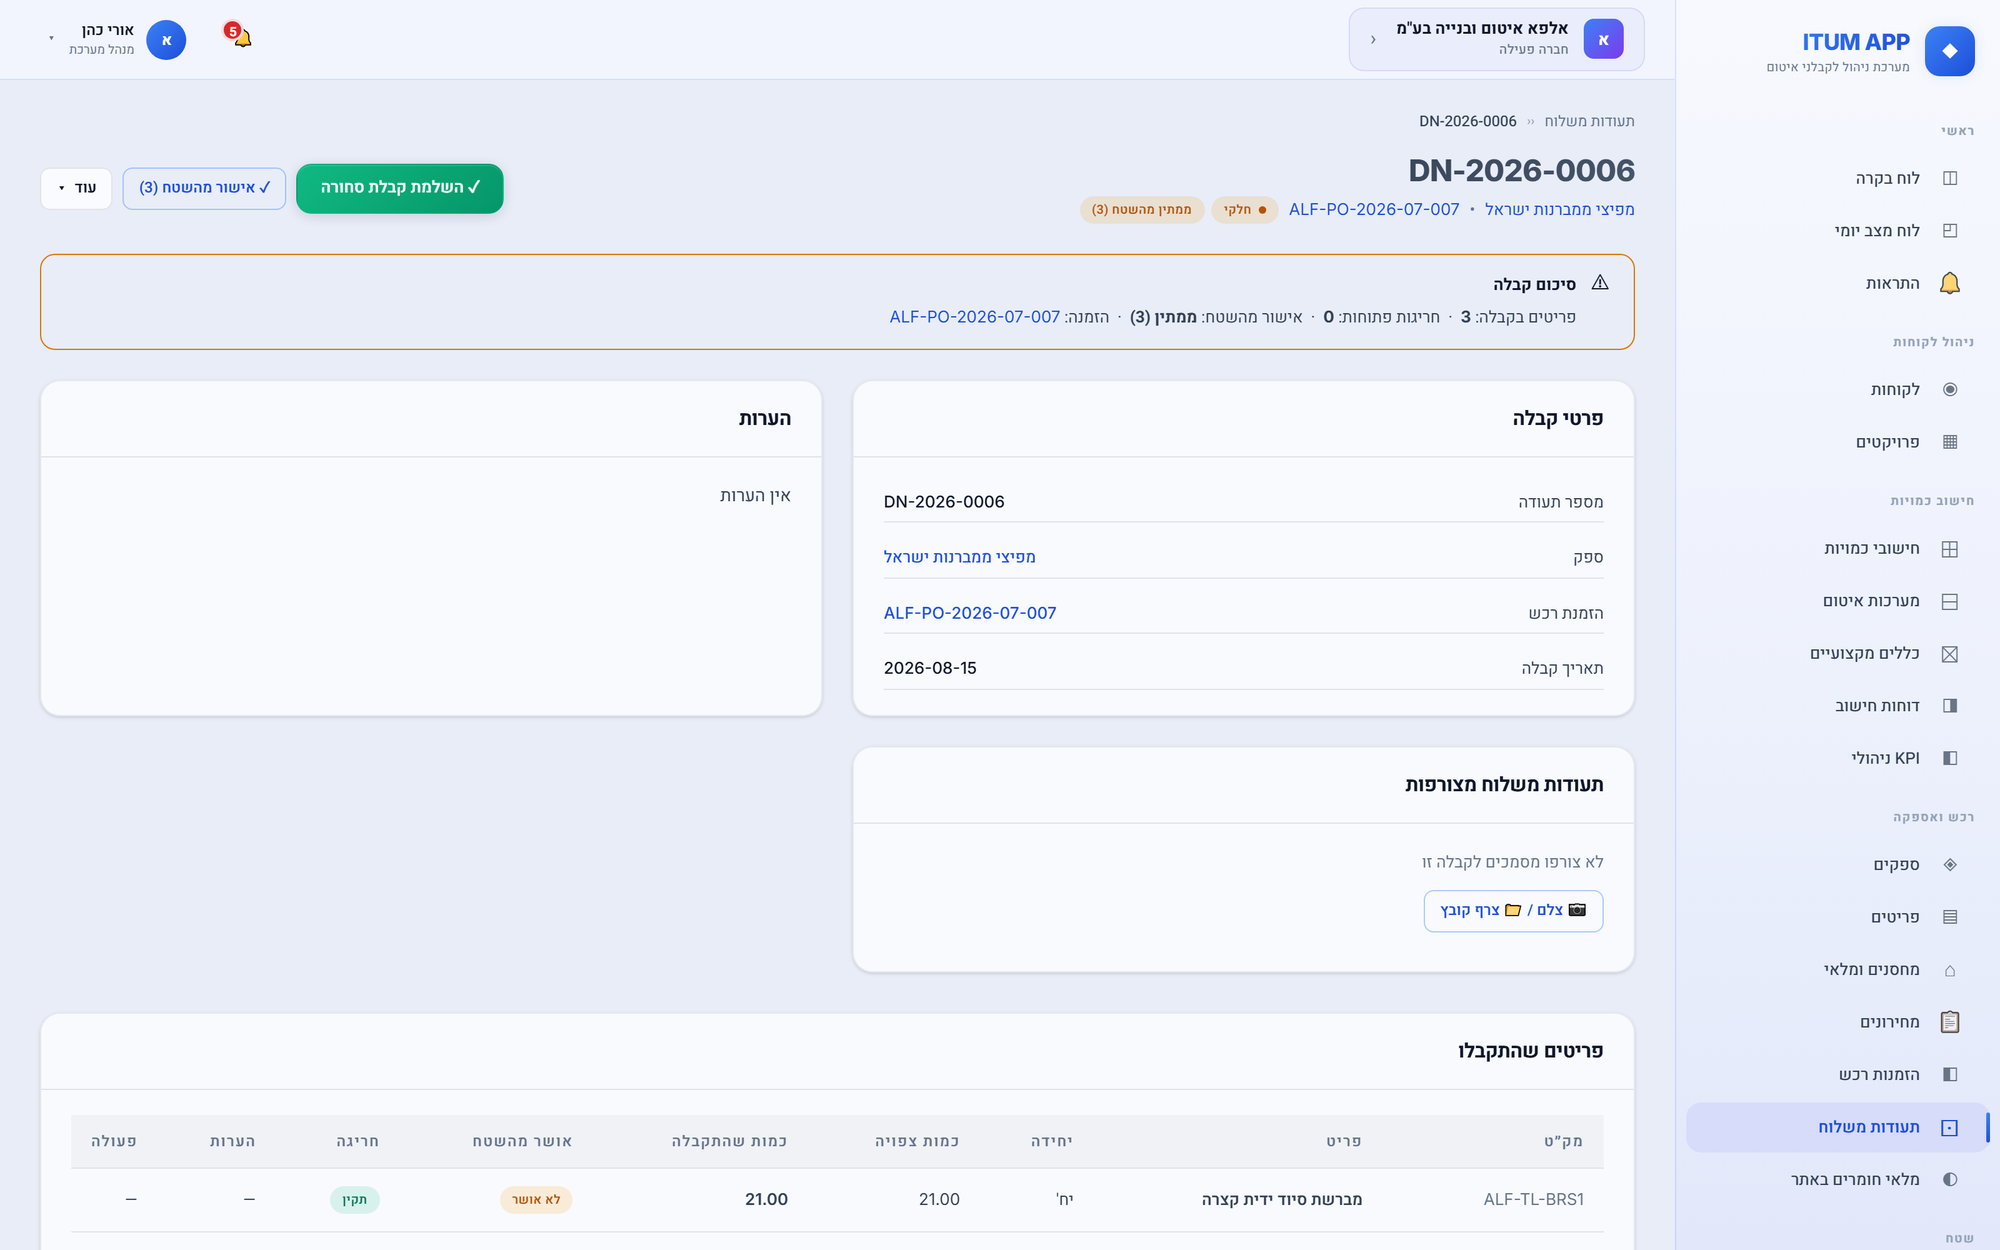Click the DN-2026-0006 value in פרטי קבלה
Viewport: 2000px width, 1250px height.
944,502
